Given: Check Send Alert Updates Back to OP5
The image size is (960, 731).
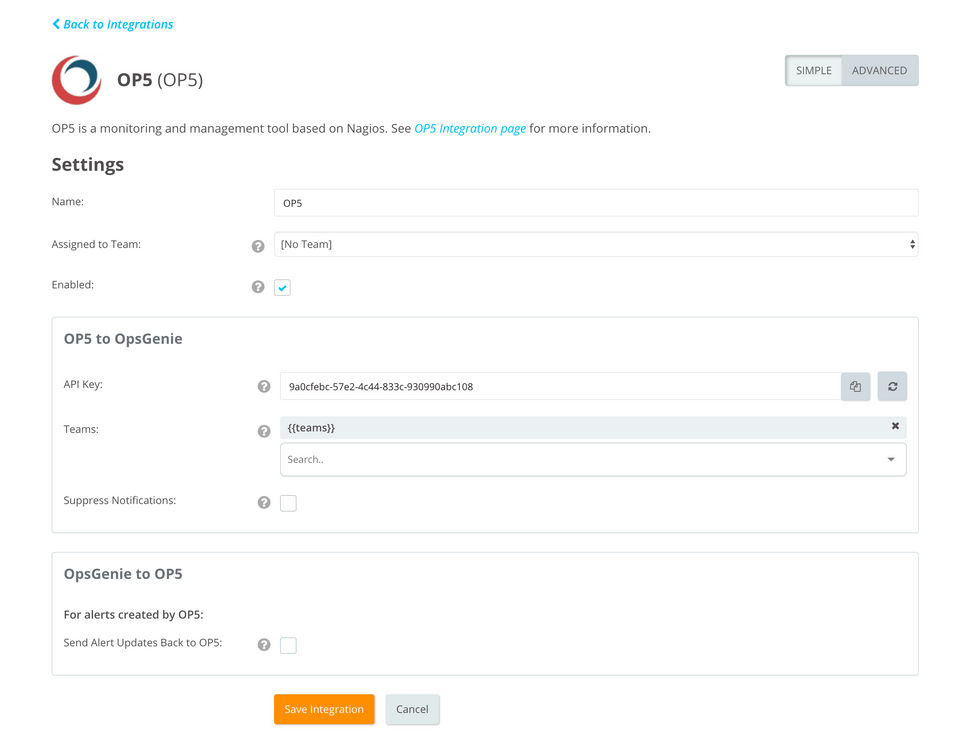Looking at the screenshot, I should point(288,645).
